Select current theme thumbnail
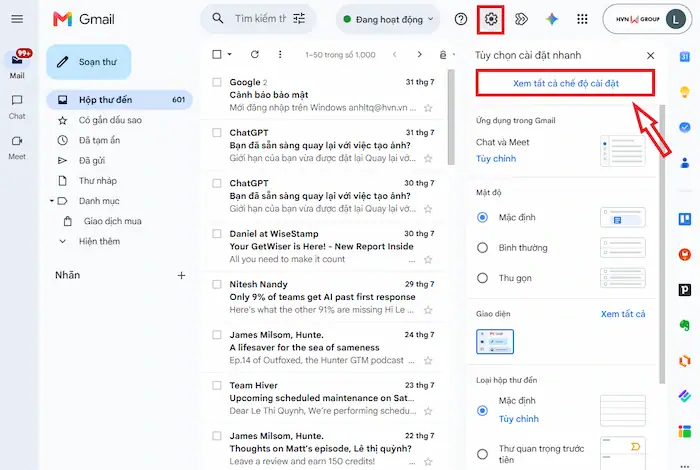Viewport: 700px width, 470px height. 495,341
